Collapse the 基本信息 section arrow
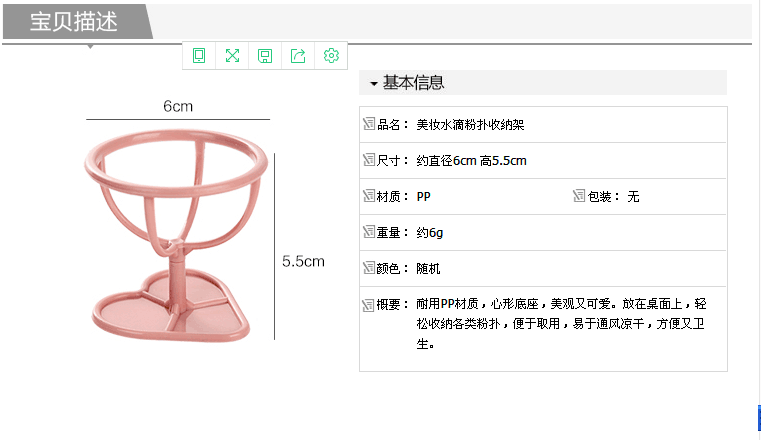 (x=373, y=84)
